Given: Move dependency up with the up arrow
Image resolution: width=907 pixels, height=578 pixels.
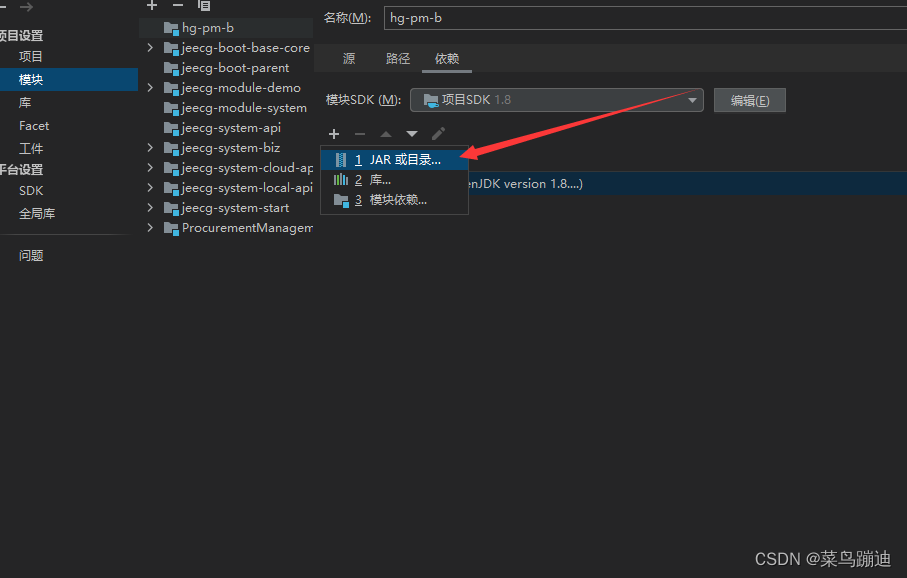Looking at the screenshot, I should tap(386, 134).
